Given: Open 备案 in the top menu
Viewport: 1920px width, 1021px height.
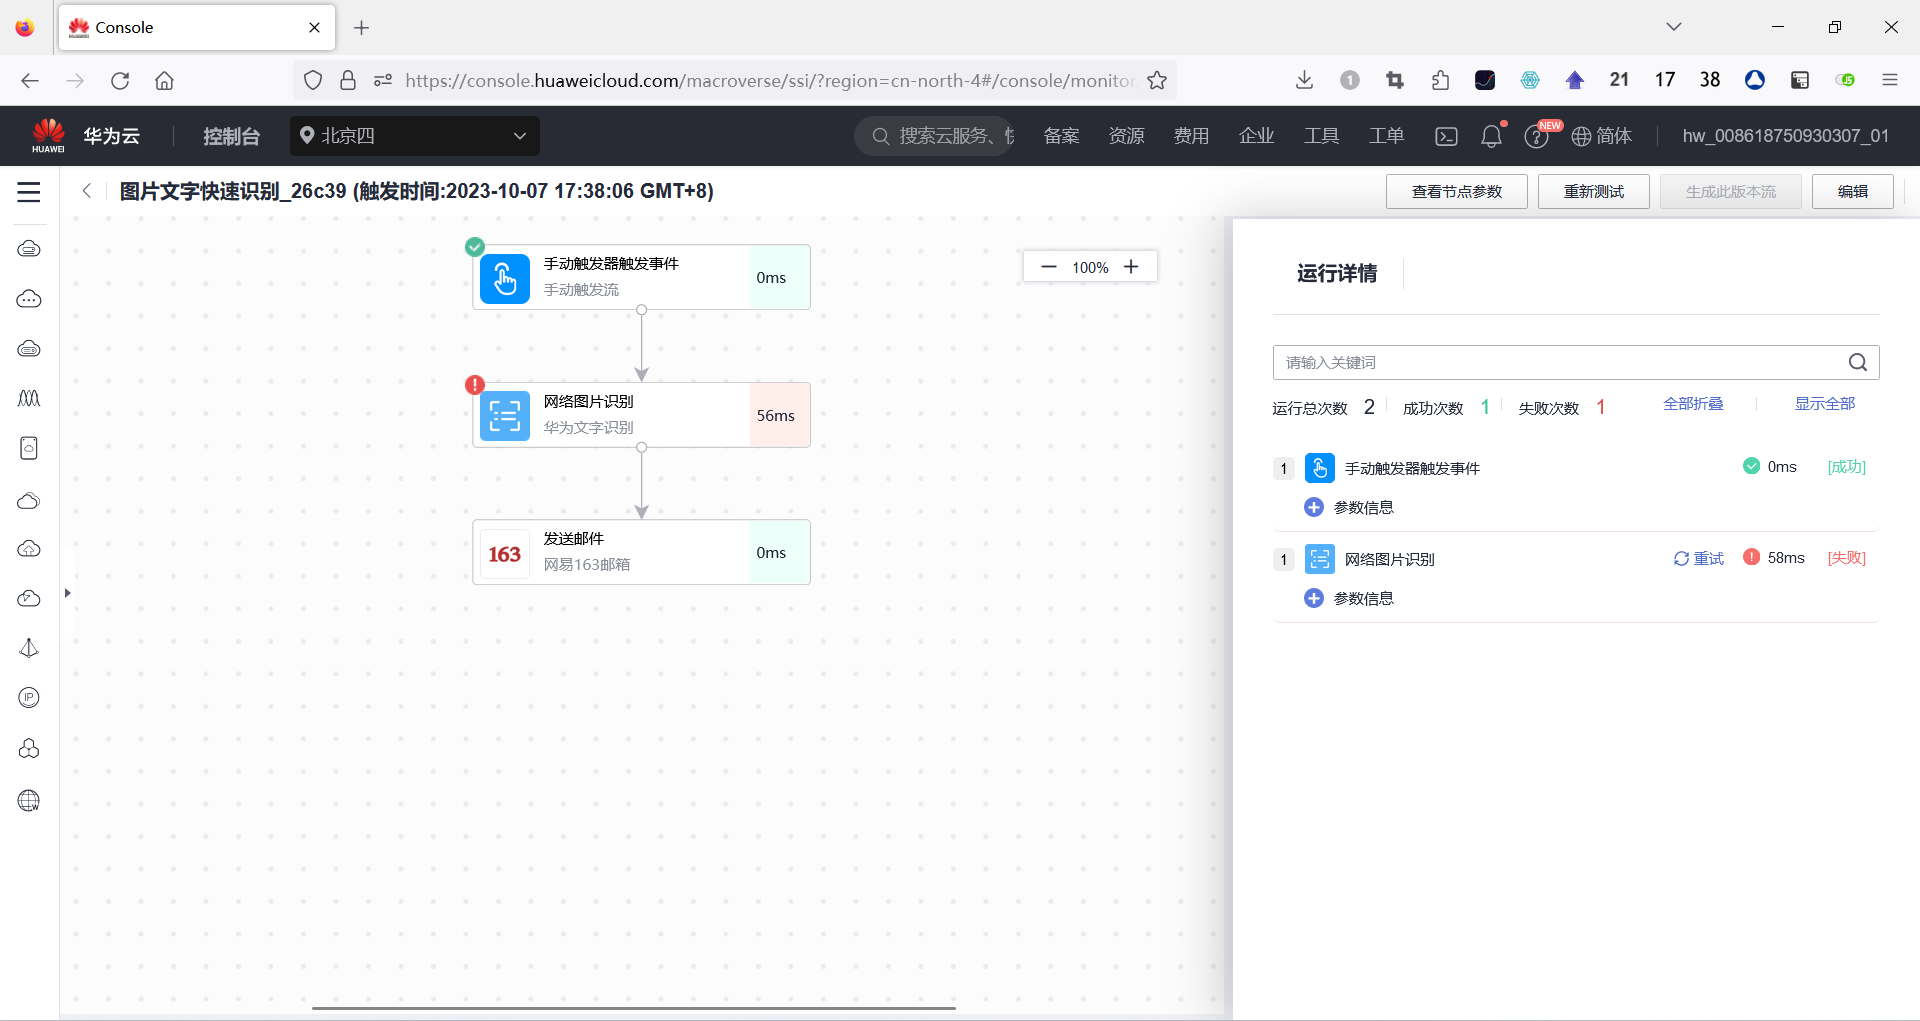Looking at the screenshot, I should 1061,136.
